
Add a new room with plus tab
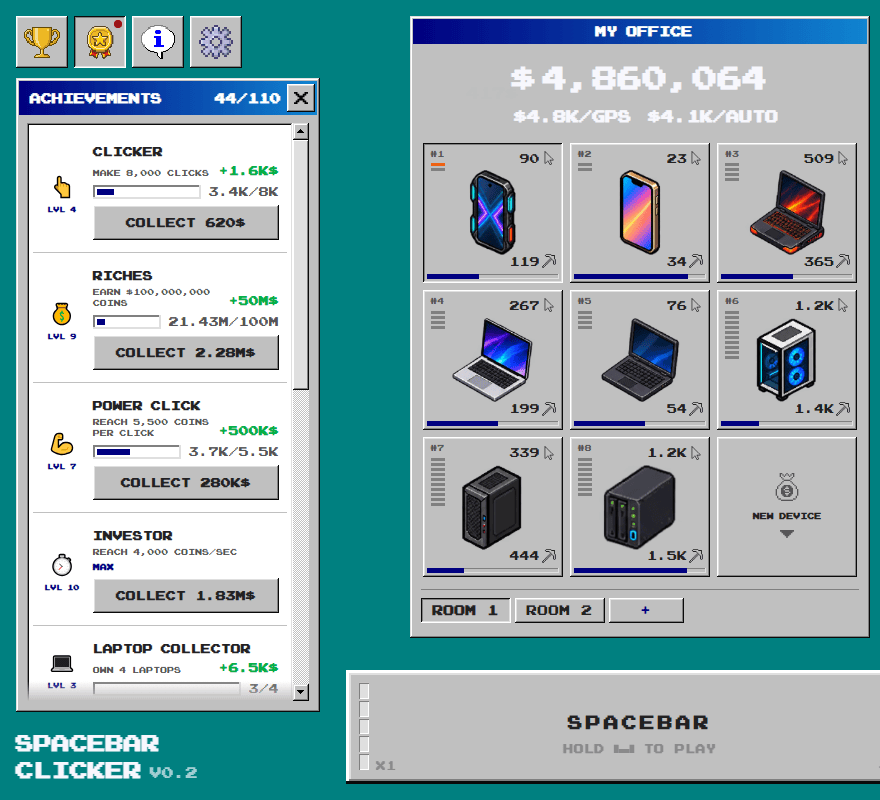[646, 610]
